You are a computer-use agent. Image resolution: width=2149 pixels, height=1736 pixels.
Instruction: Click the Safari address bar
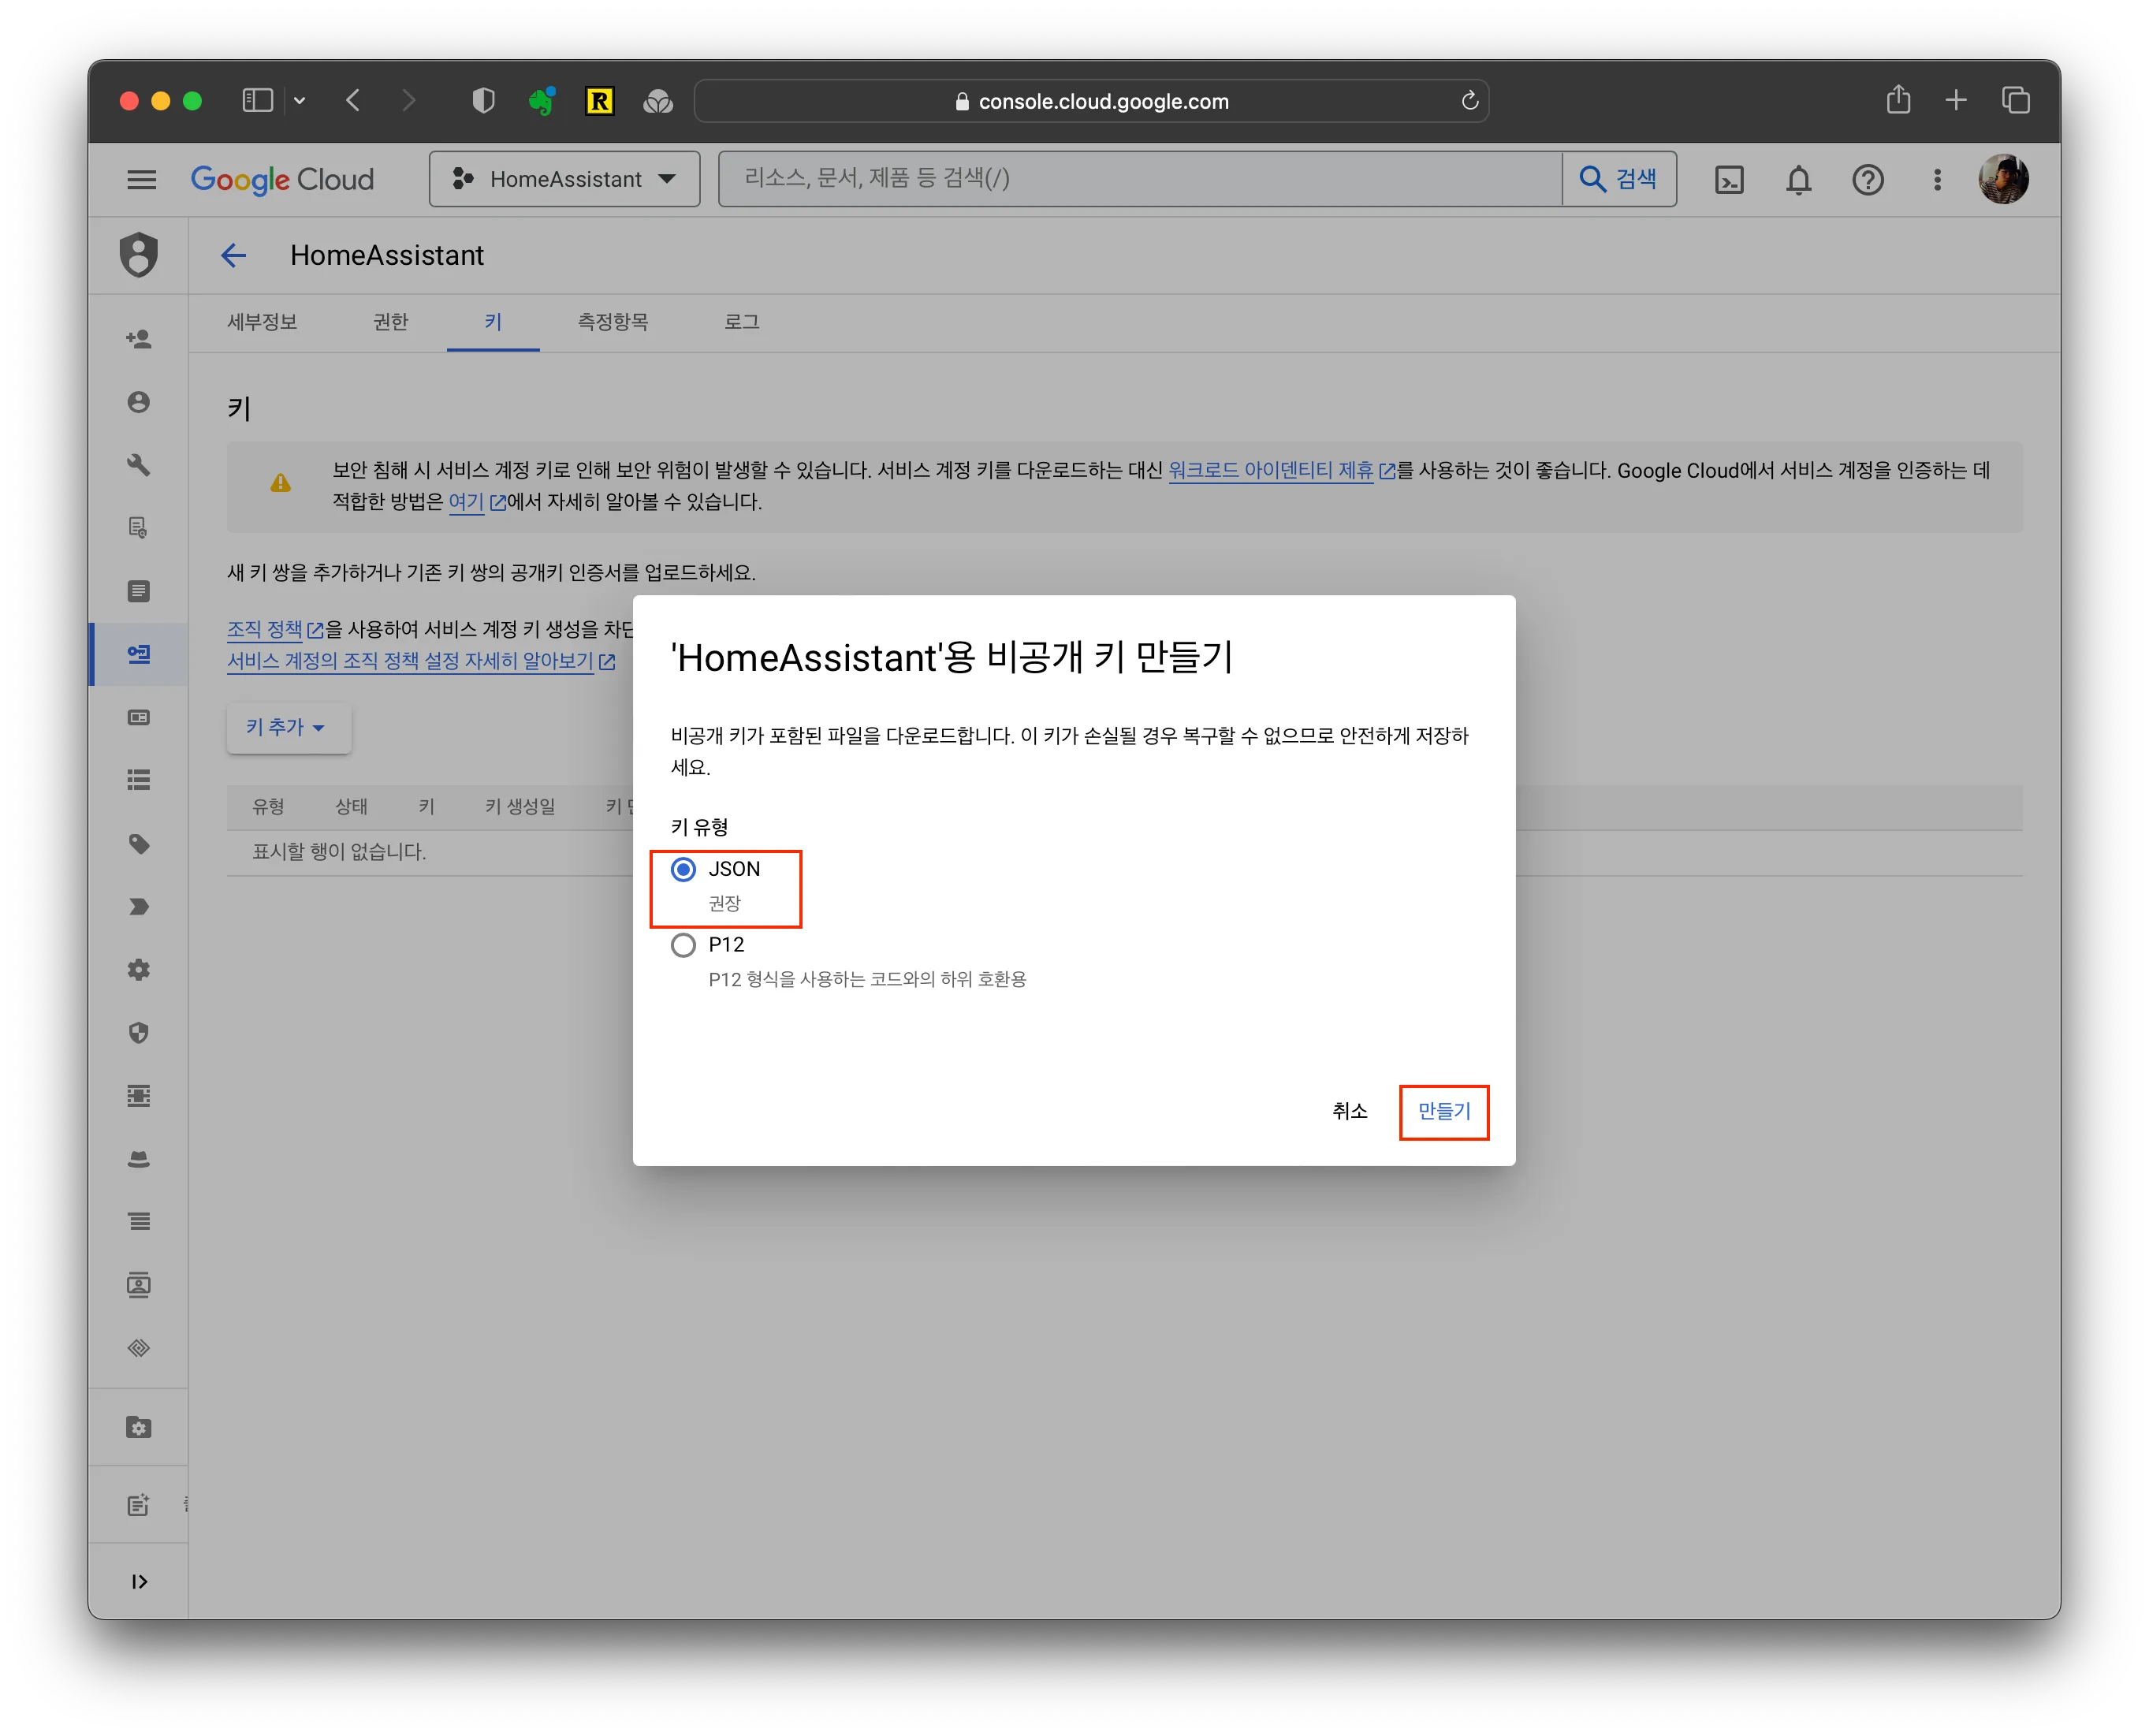1091,101
